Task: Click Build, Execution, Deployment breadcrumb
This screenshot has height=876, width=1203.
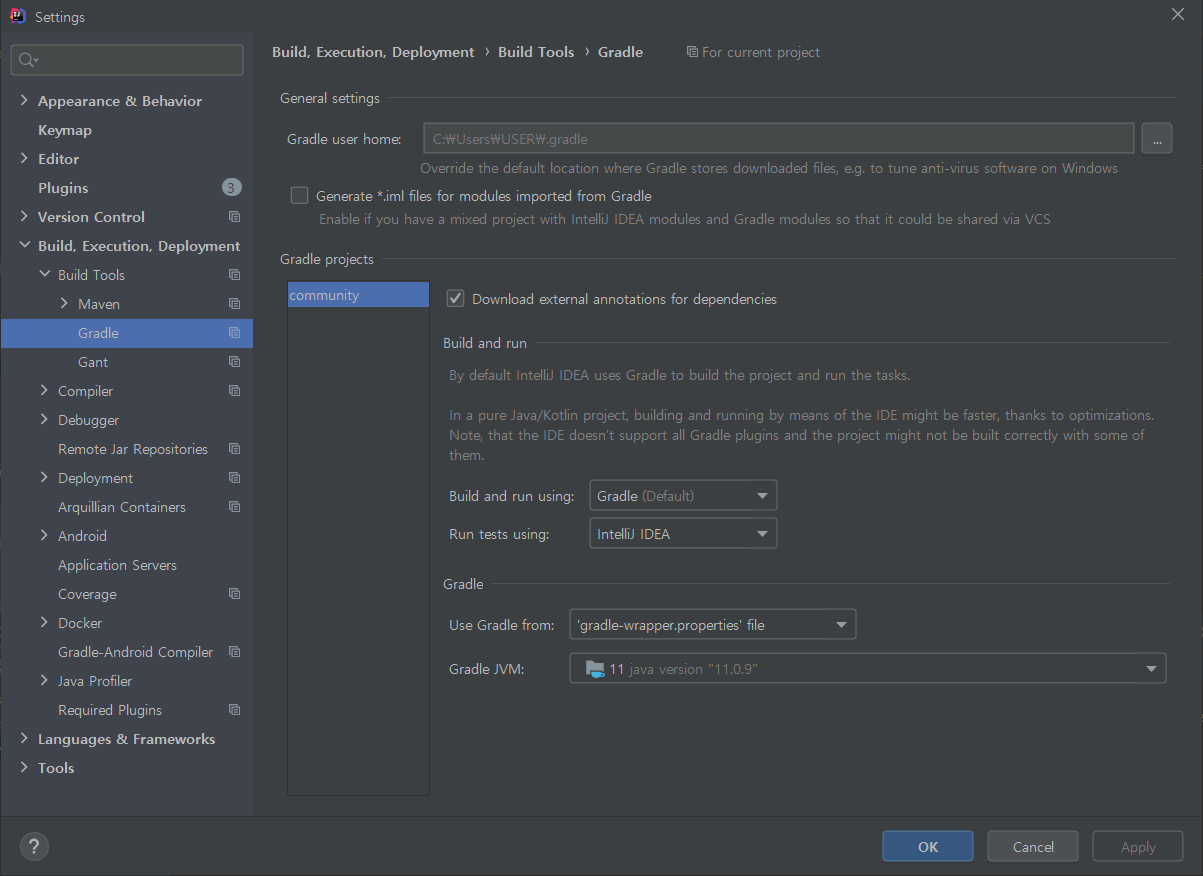Action: (x=373, y=52)
